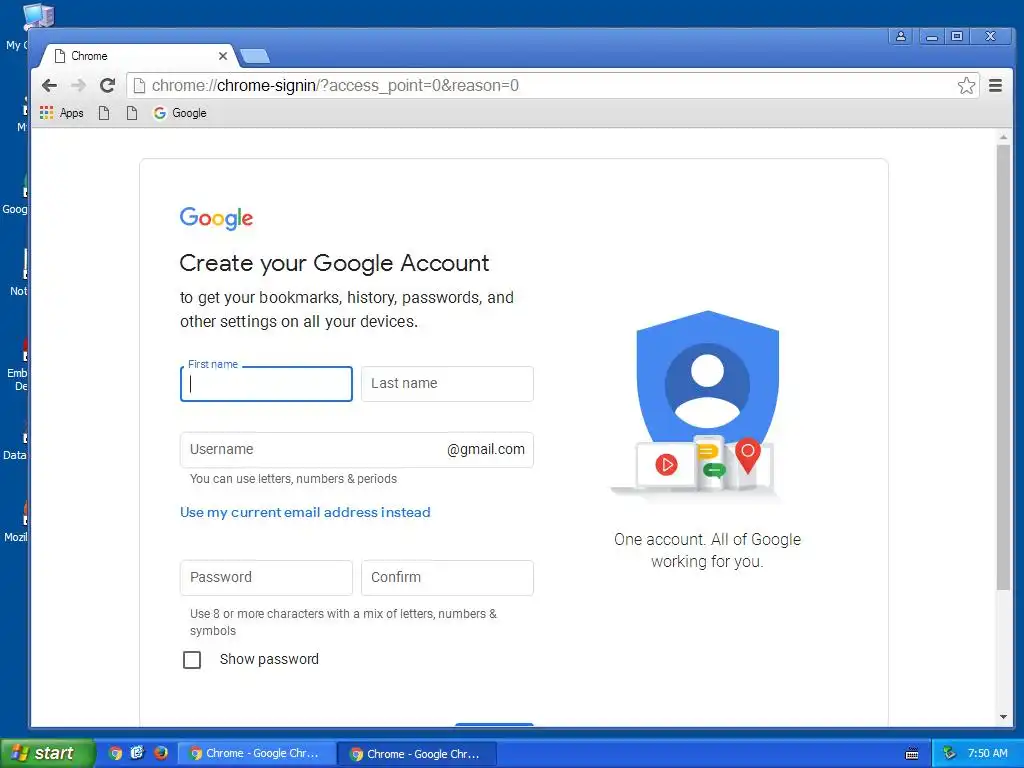
Task: Click 'One account. All of Google' text
Action: tap(707, 539)
